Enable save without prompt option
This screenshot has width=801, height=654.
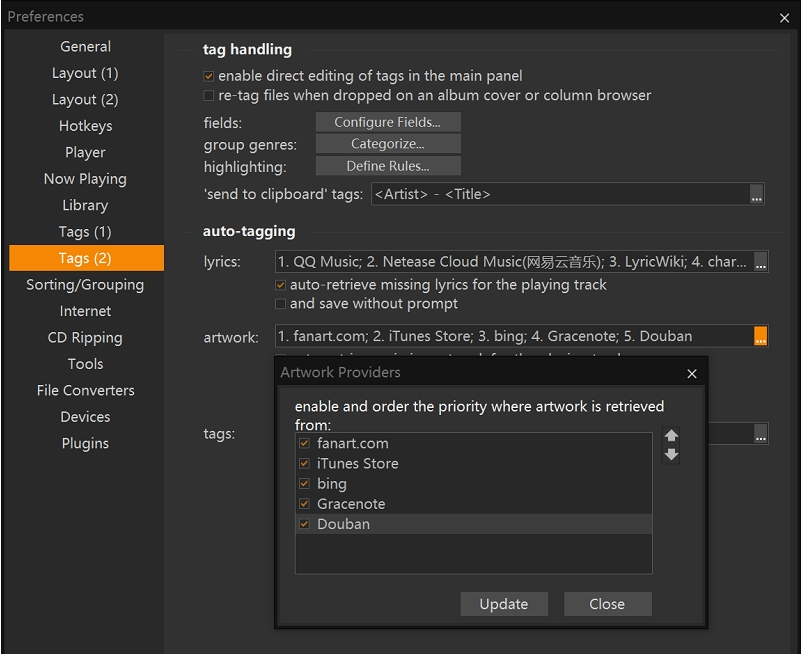click(281, 304)
